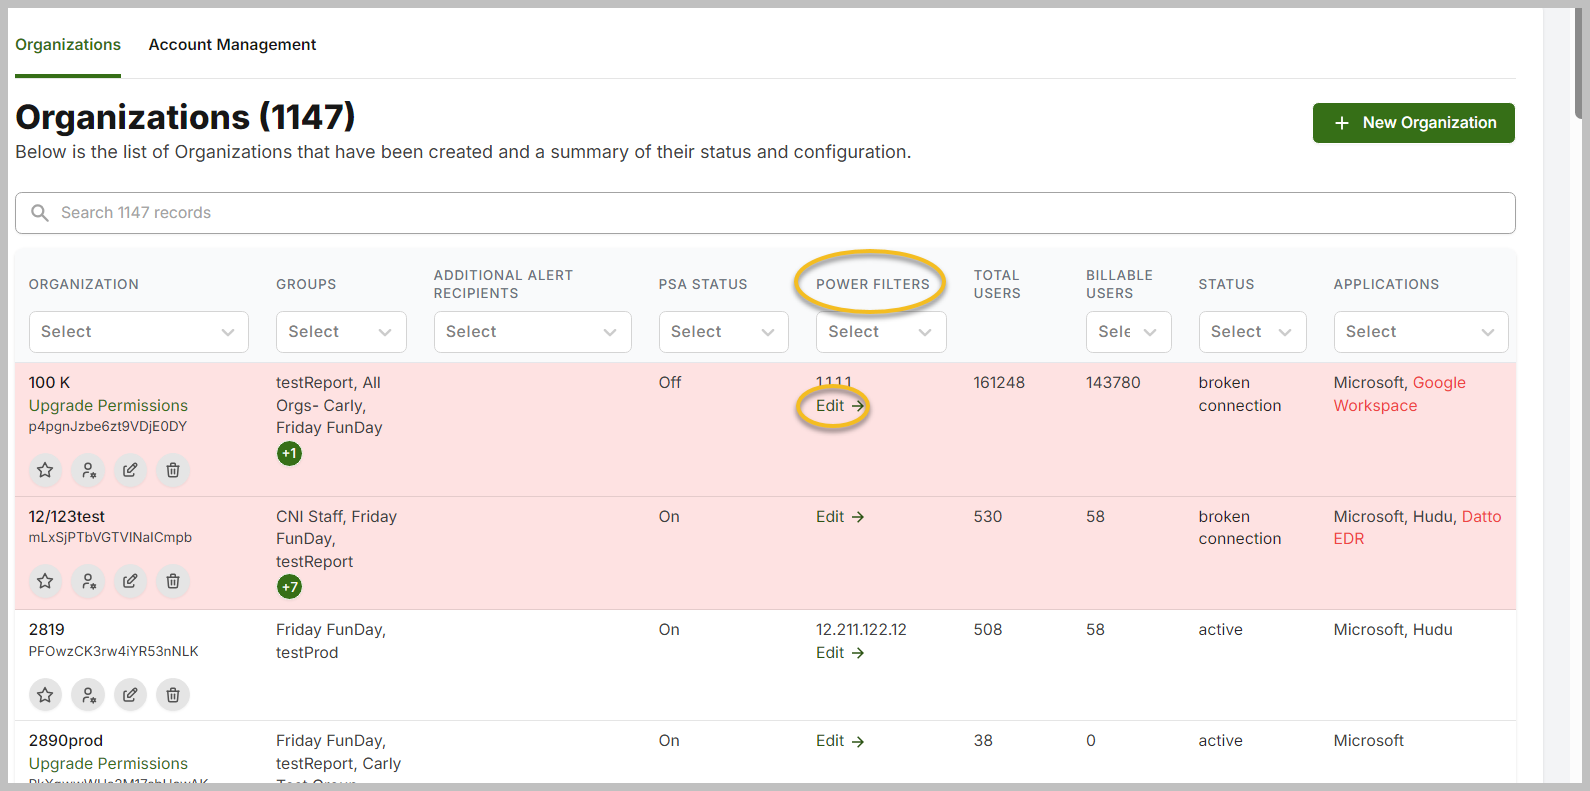
Task: Click the 12/123test organization name
Action: pos(67,517)
